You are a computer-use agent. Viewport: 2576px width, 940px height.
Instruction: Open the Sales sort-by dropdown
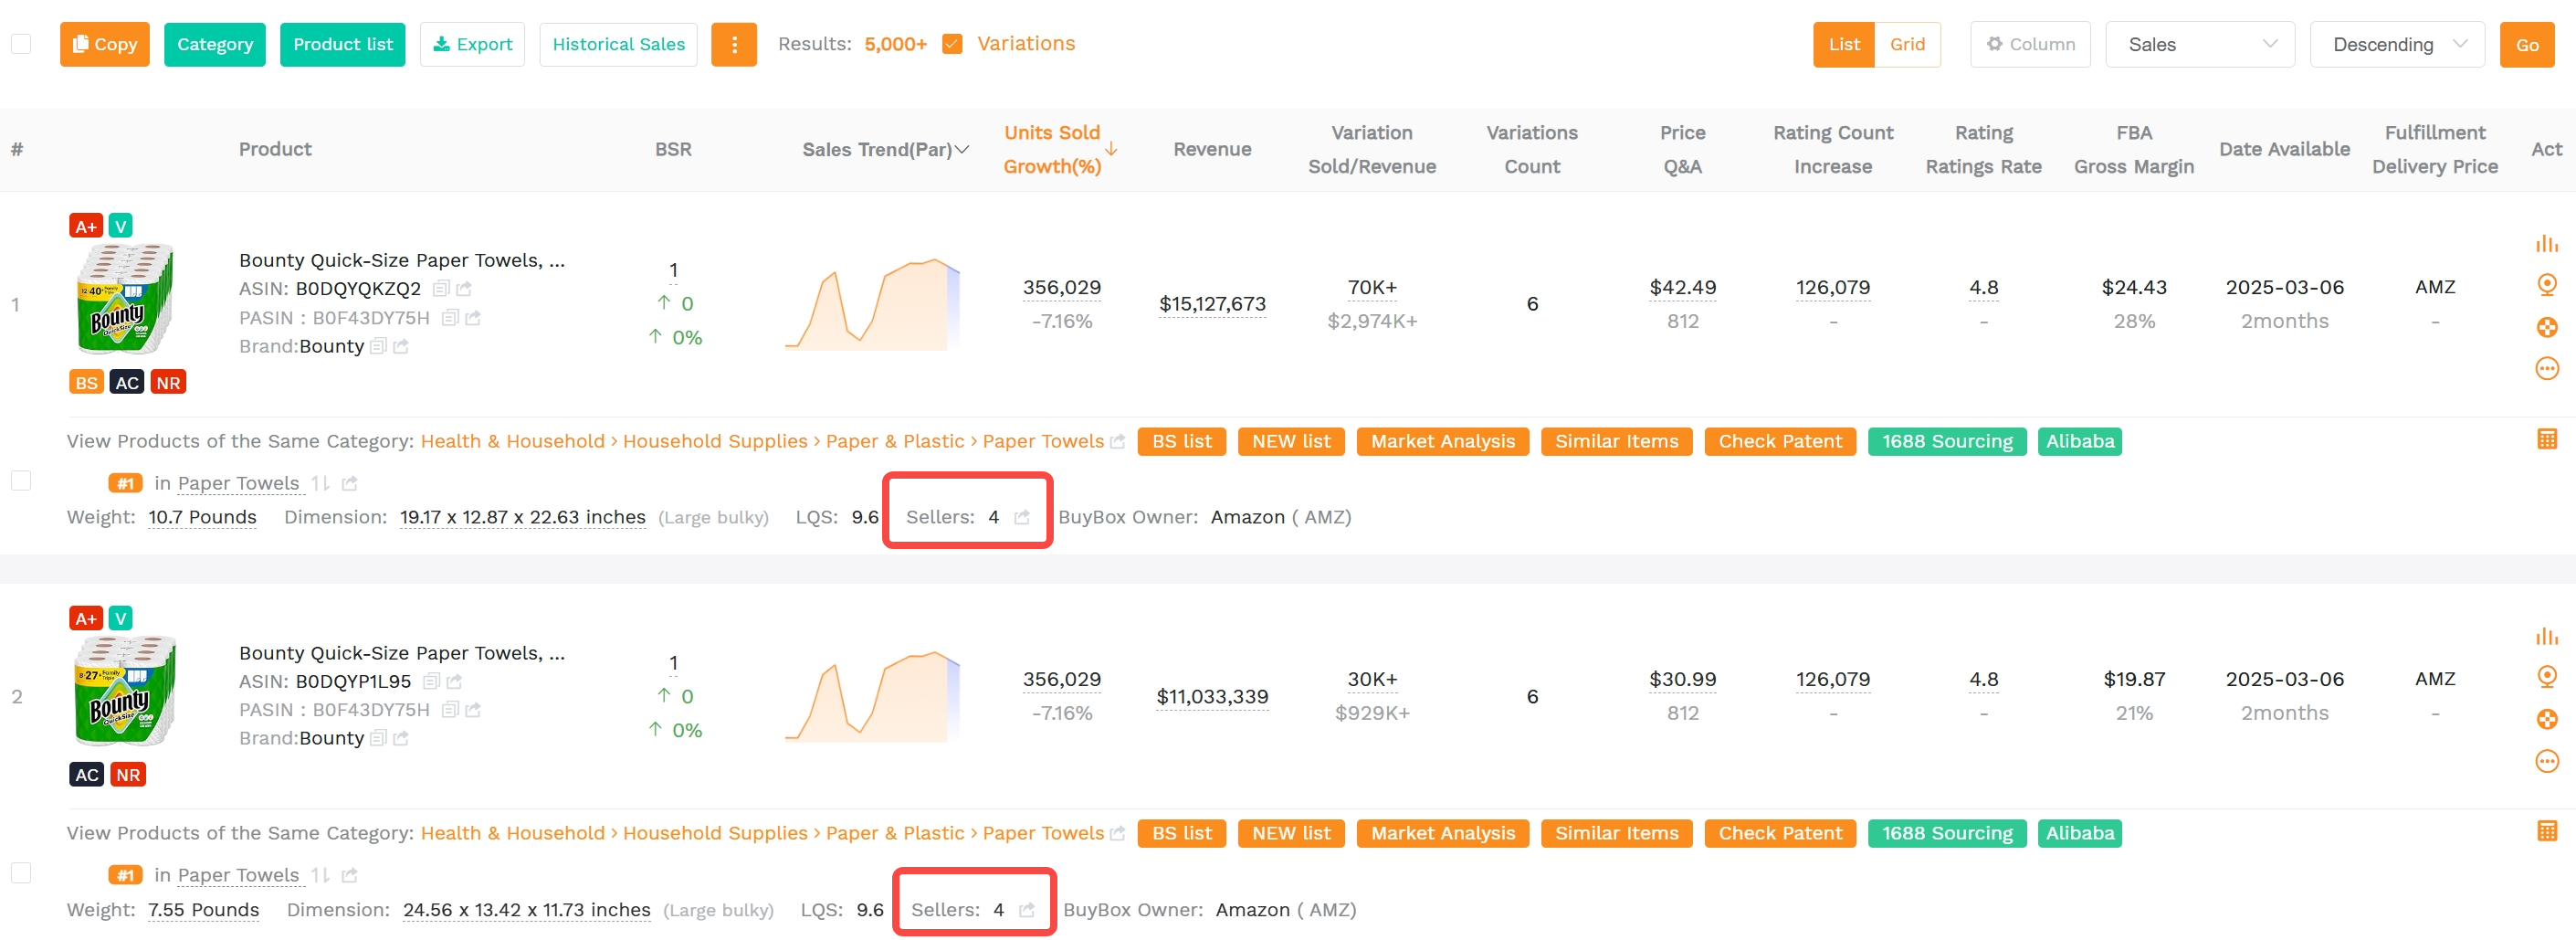pos(2199,44)
